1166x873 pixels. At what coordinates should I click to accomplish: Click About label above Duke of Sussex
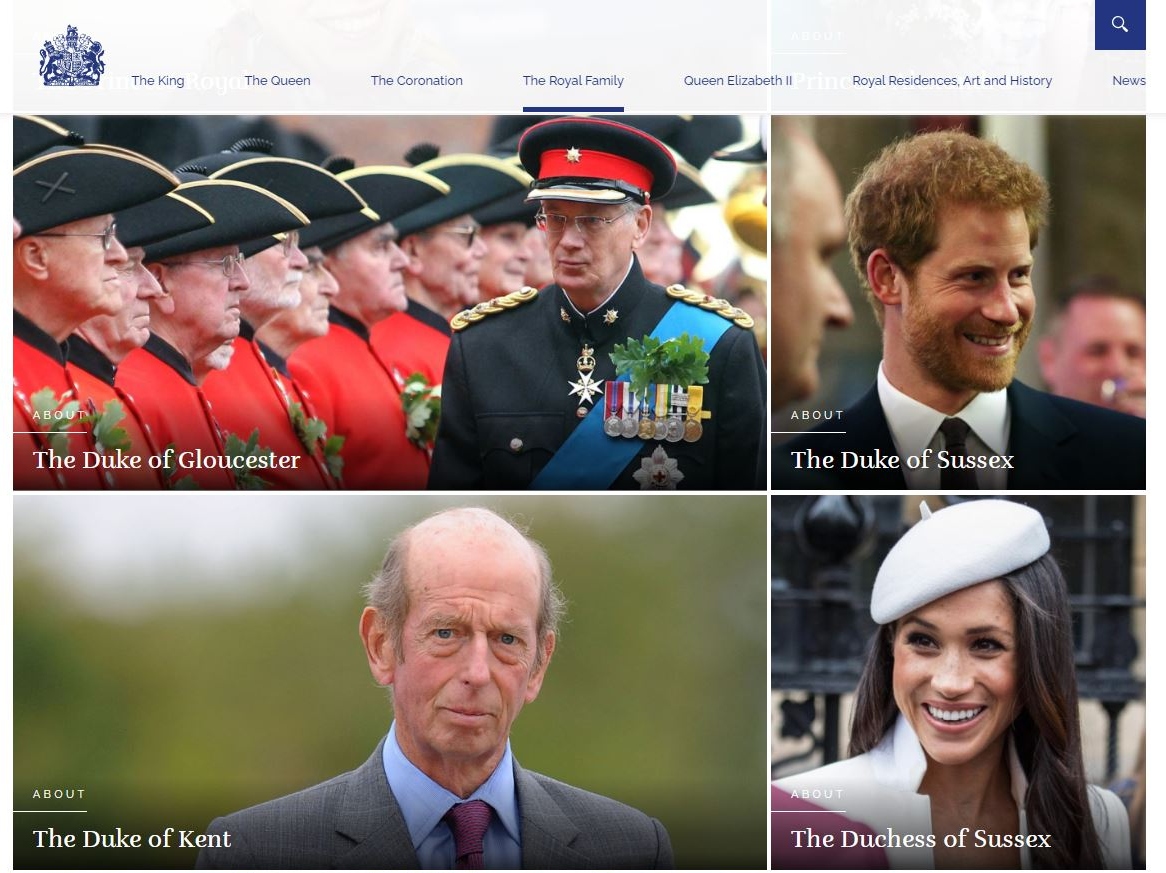click(817, 415)
